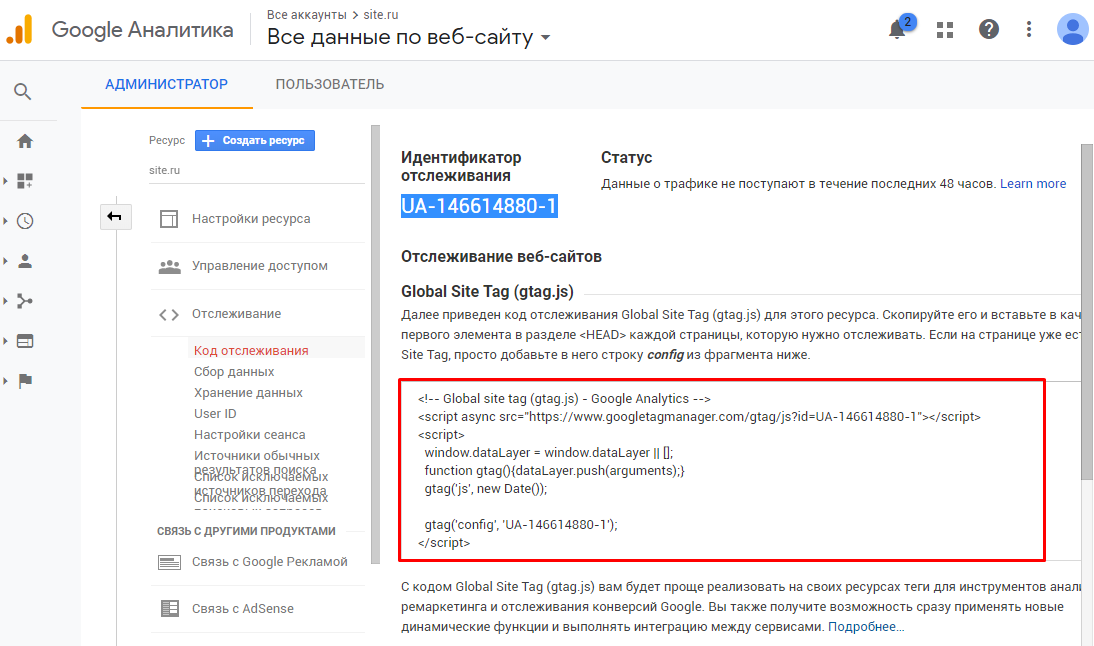Viewport: 1094px width, 646px height.
Task: Expand the Real-time section arrow
Action: [6, 221]
